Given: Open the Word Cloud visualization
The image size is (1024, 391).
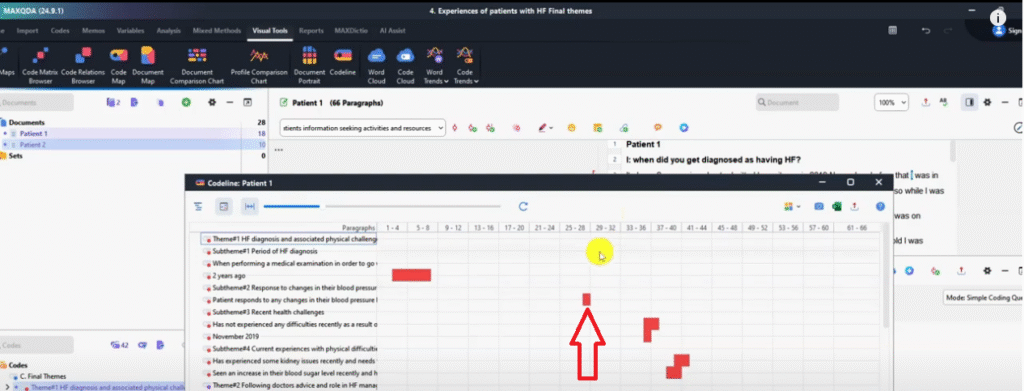Looking at the screenshot, I should (x=376, y=65).
